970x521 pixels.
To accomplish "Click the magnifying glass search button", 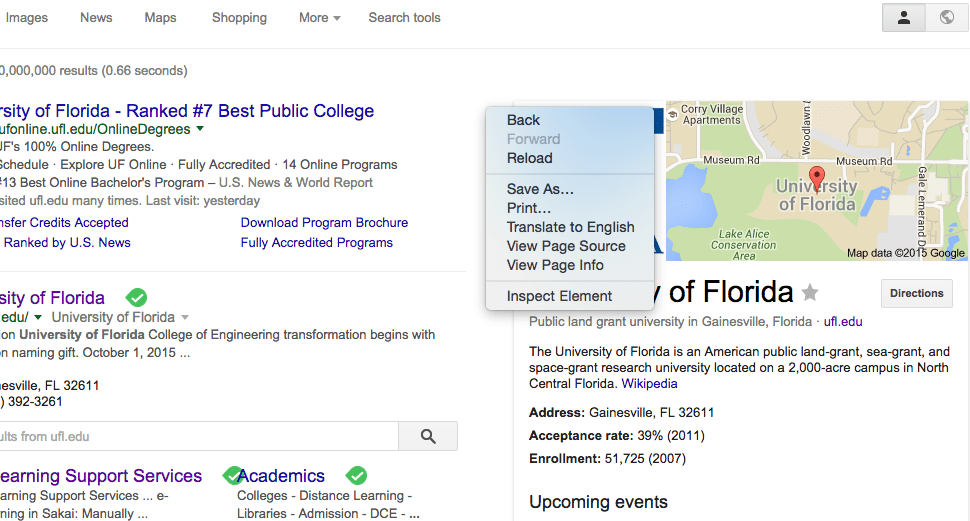I will tap(428, 436).
